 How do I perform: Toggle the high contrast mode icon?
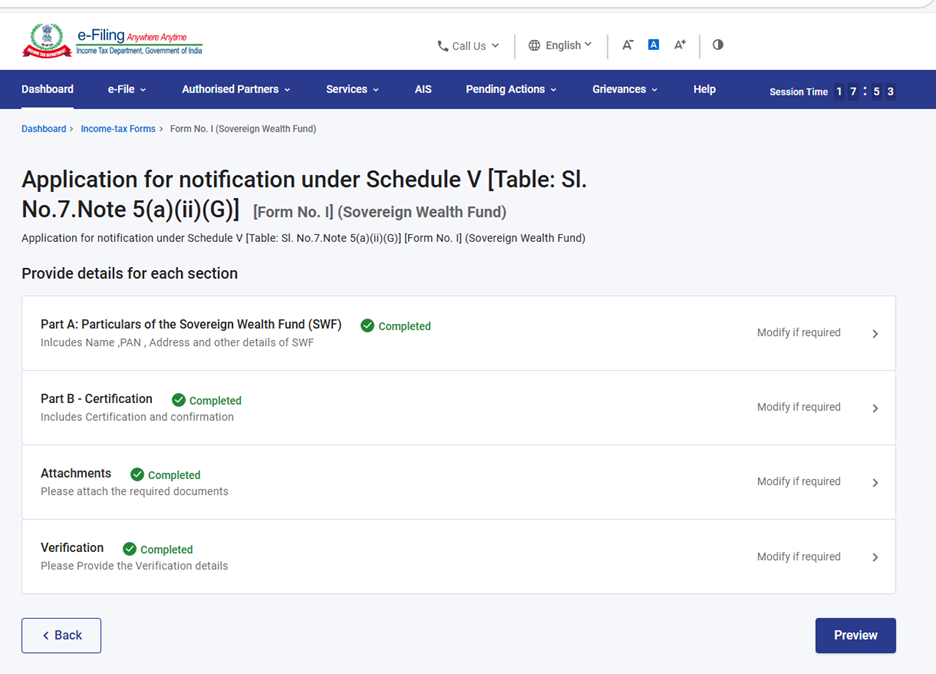[718, 45]
